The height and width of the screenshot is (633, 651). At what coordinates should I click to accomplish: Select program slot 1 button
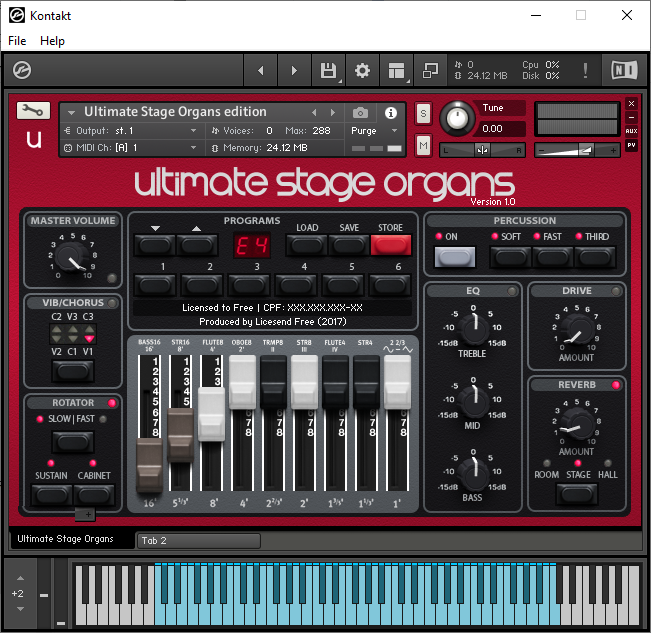(x=155, y=286)
